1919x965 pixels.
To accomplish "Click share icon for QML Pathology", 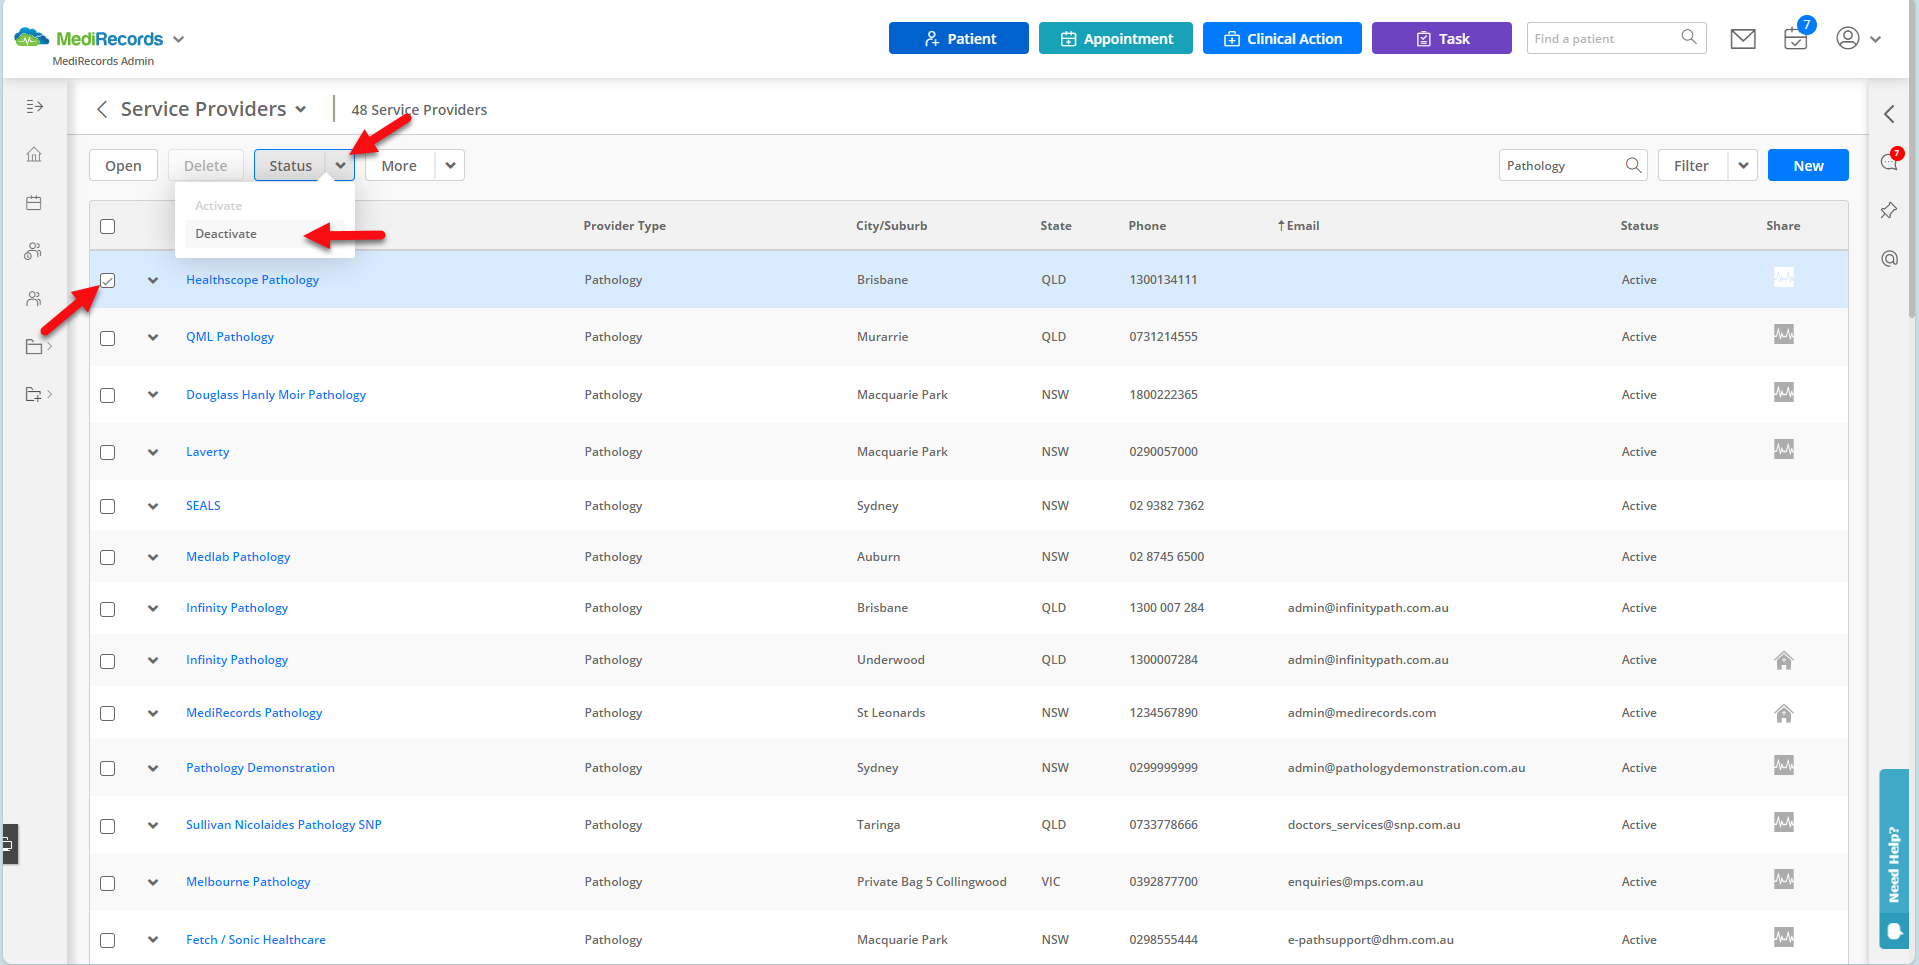I will coord(1784,334).
